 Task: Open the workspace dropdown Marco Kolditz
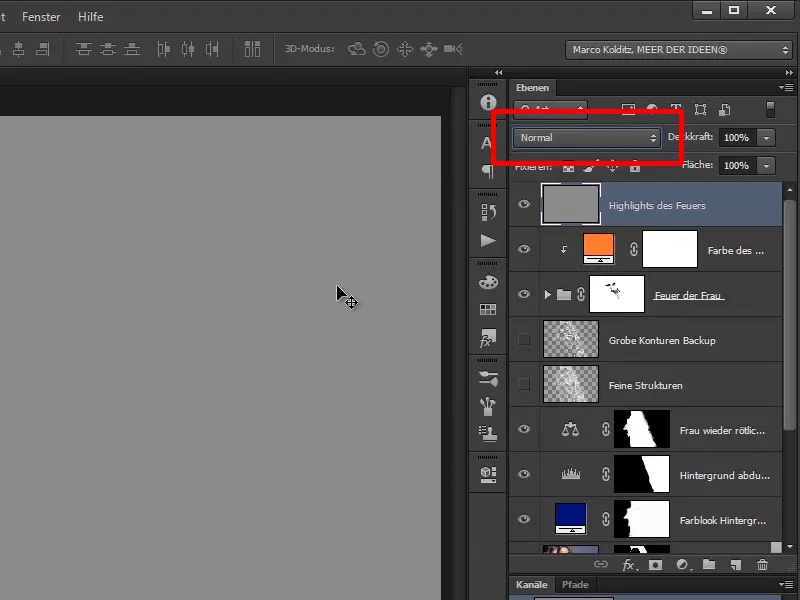tap(679, 50)
